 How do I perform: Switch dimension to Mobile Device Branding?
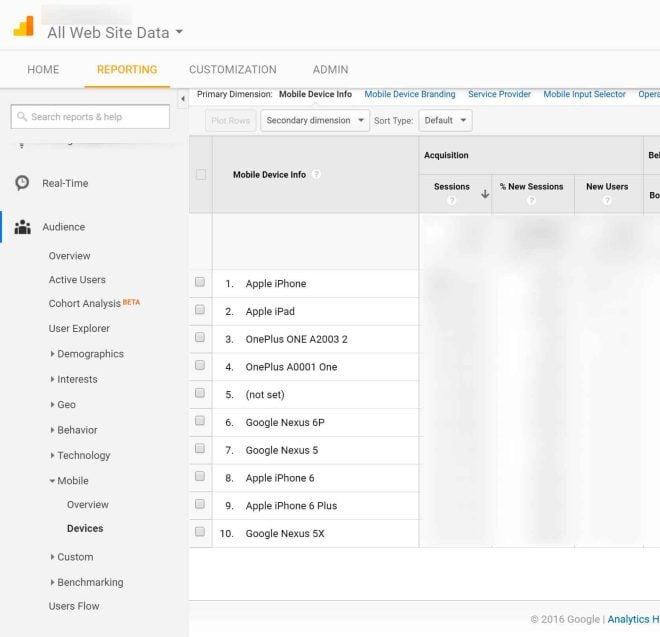pyautogui.click(x=410, y=94)
